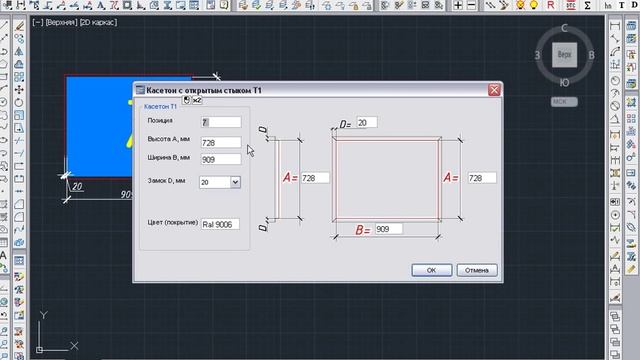Click the minus icon in top toolbar
Viewport: 640px width, 360px height.
[x=471, y=5]
